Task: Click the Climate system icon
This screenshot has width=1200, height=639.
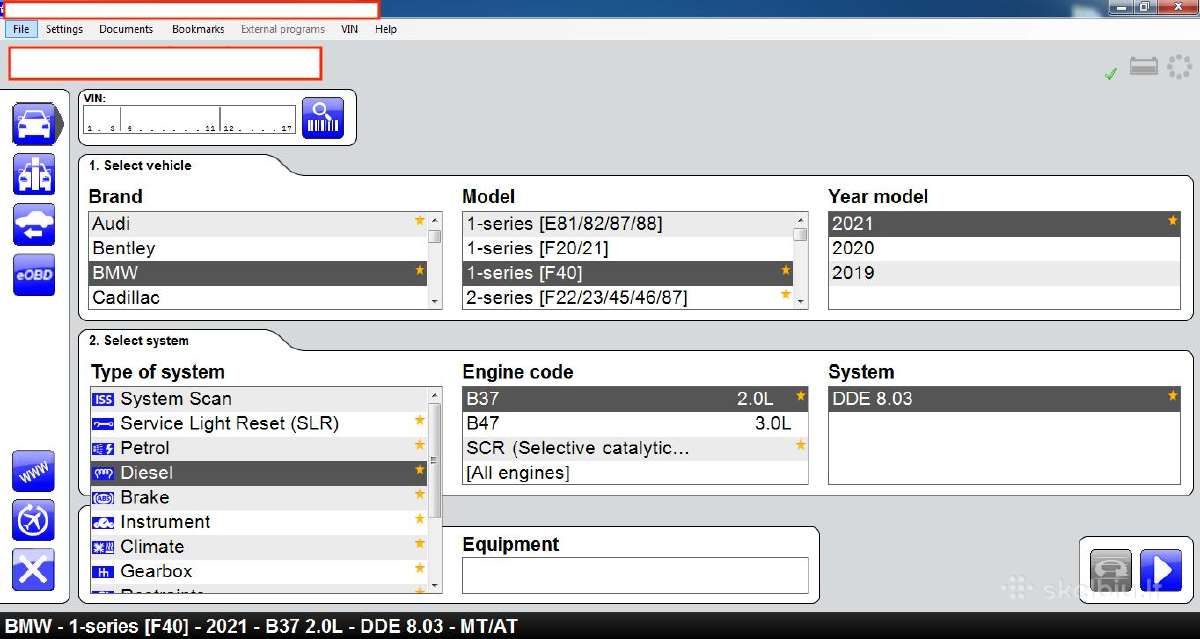Action: point(103,547)
